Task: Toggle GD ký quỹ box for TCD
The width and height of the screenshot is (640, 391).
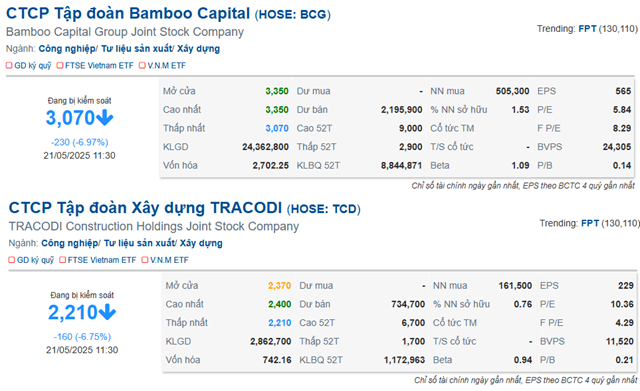Action: (11, 260)
